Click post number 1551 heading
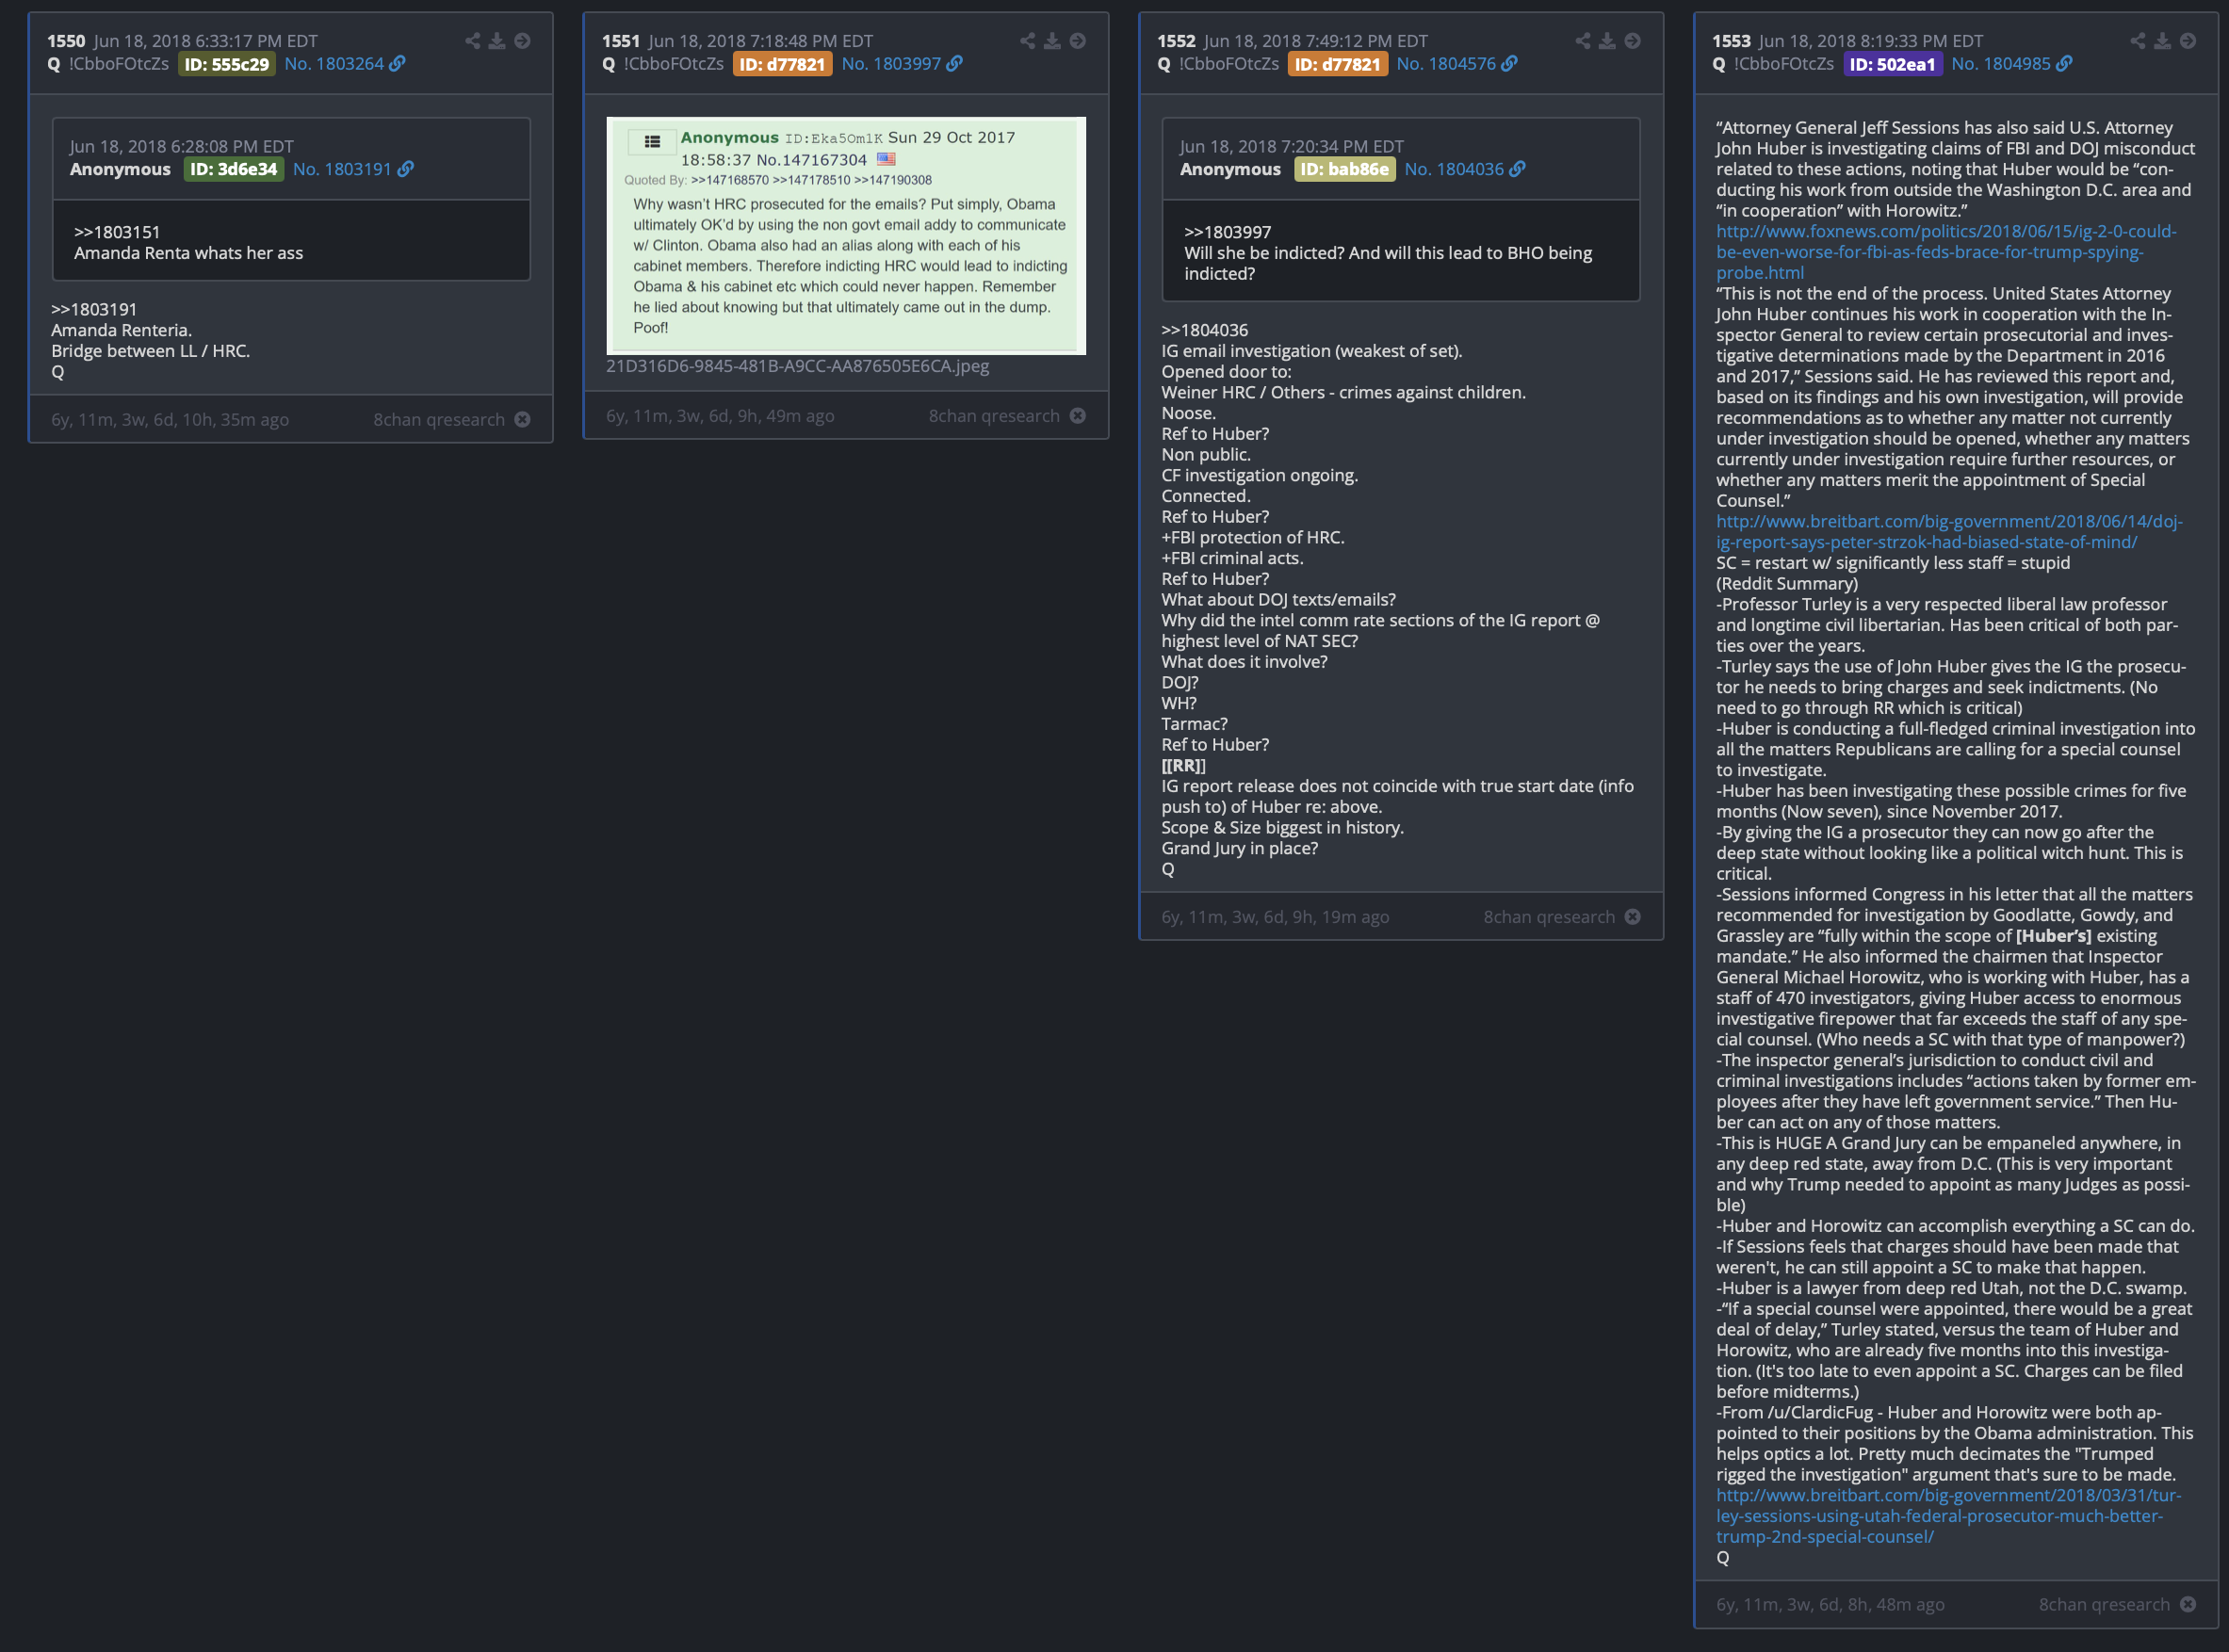This screenshot has width=2229, height=1652. pos(621,41)
